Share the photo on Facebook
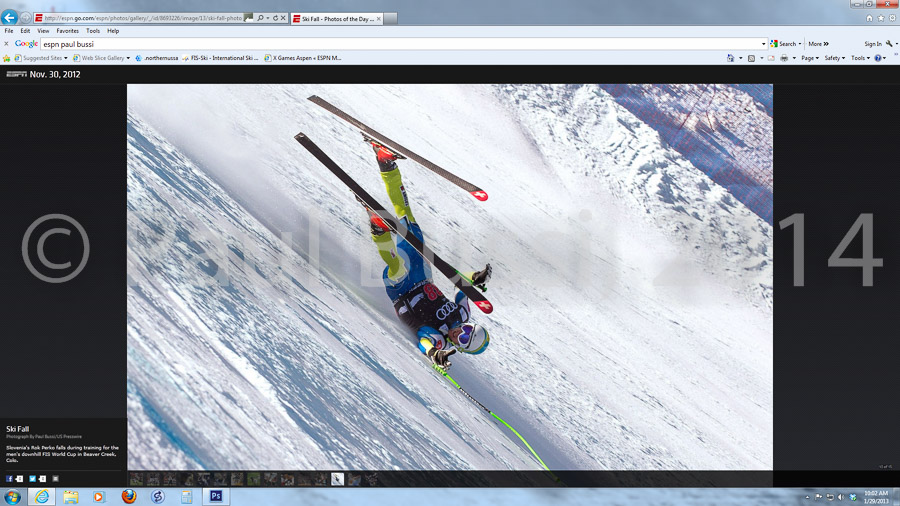The width and height of the screenshot is (900, 506). (x=9, y=478)
